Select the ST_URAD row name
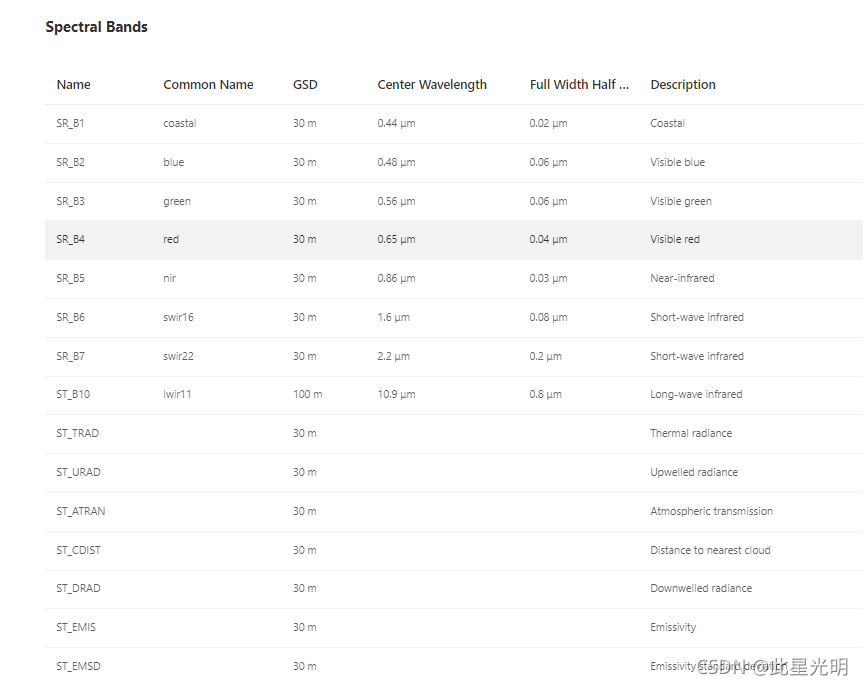This screenshot has height=685, width=863. (x=78, y=472)
